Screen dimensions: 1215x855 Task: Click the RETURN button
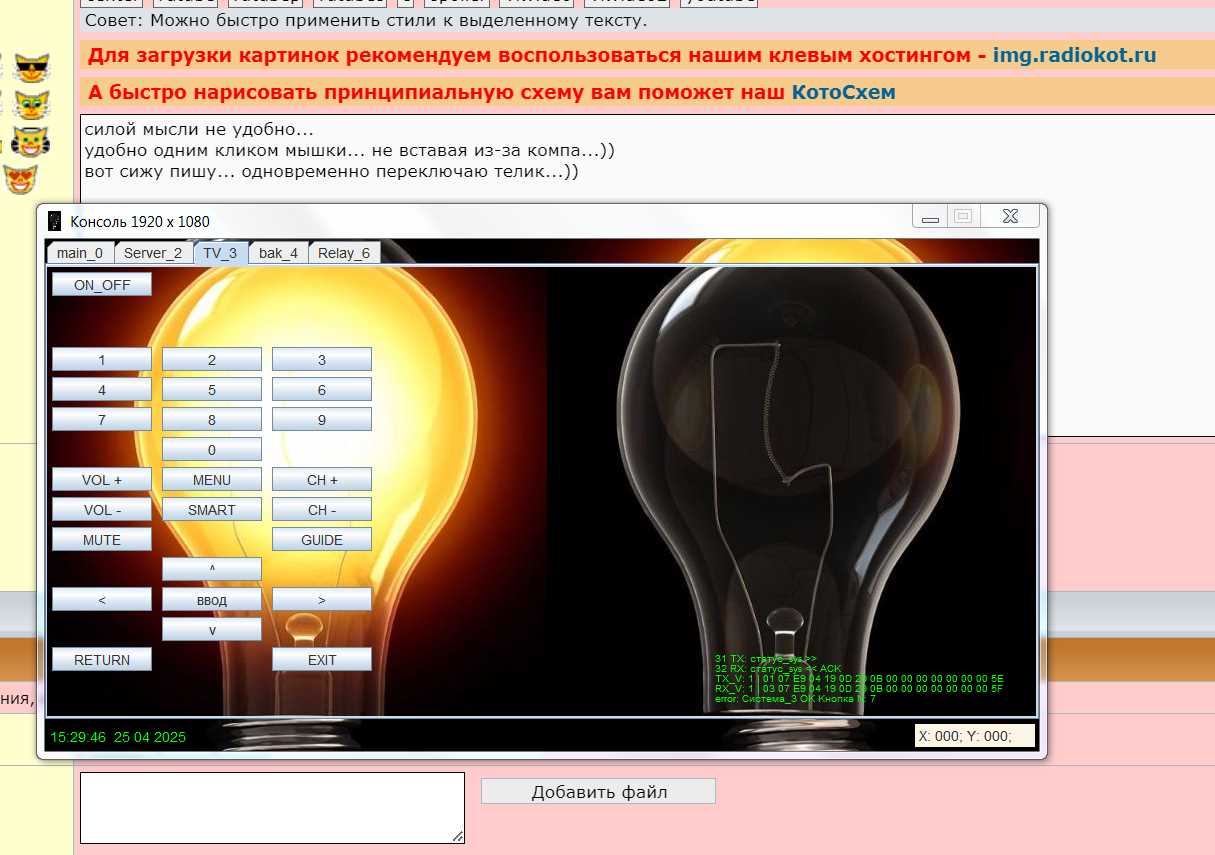point(102,660)
